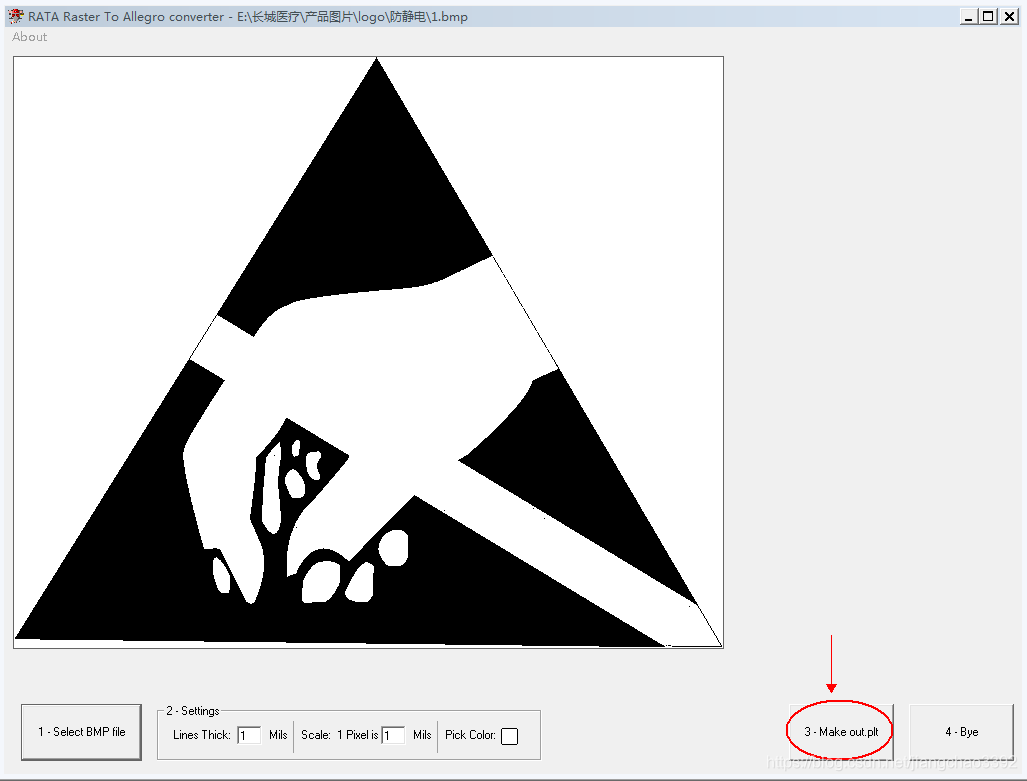Click the 4 - Bye button
Screen dimensions: 1027x781
tap(961, 732)
